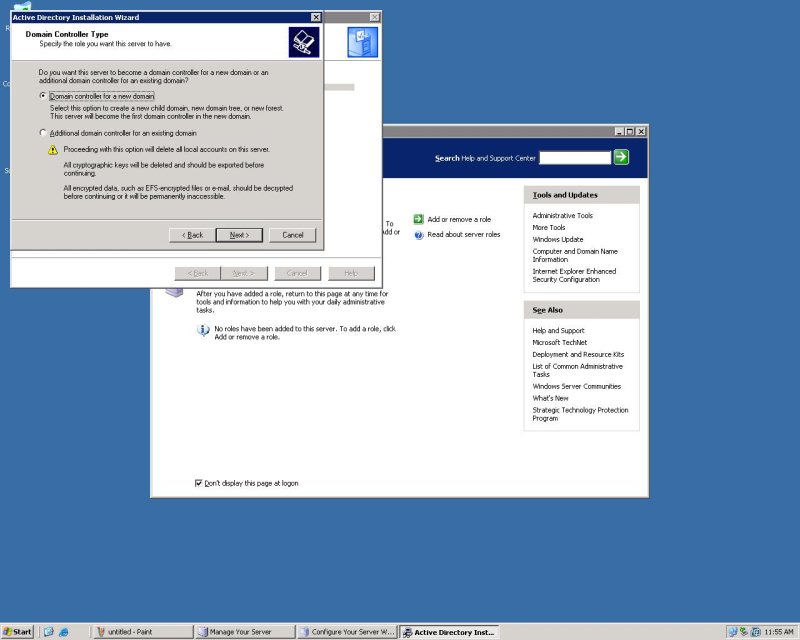800x640 pixels.
Task: Click the Tools and Updates header
Action: click(582, 195)
